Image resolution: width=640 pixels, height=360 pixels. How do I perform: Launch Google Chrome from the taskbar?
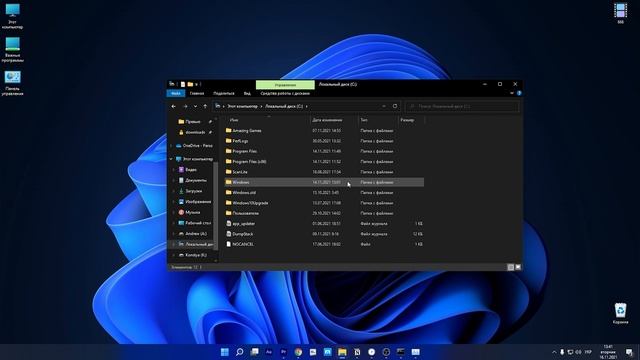click(298, 352)
